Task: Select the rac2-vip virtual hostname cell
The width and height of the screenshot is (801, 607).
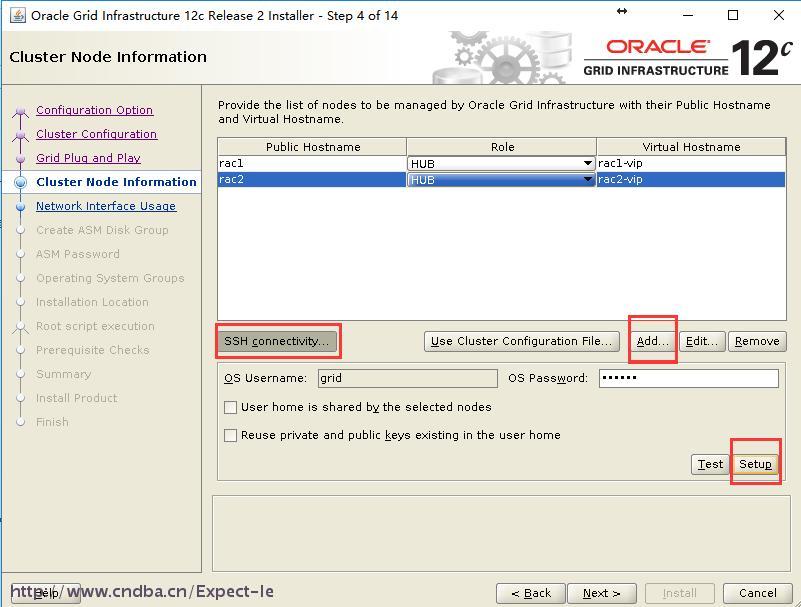Action: (x=691, y=179)
